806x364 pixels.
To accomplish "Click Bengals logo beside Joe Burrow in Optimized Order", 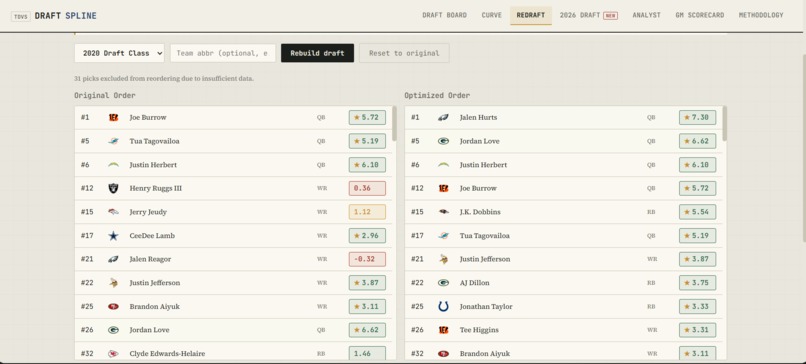I will 443,188.
